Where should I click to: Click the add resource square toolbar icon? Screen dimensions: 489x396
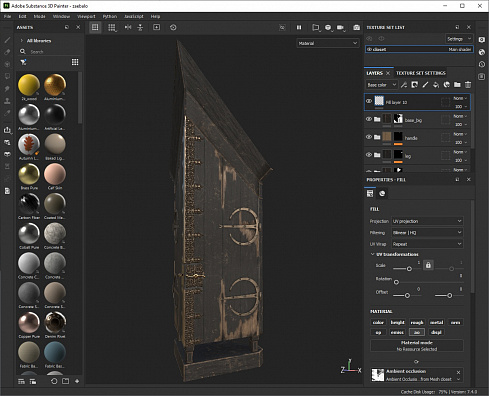(156, 27)
